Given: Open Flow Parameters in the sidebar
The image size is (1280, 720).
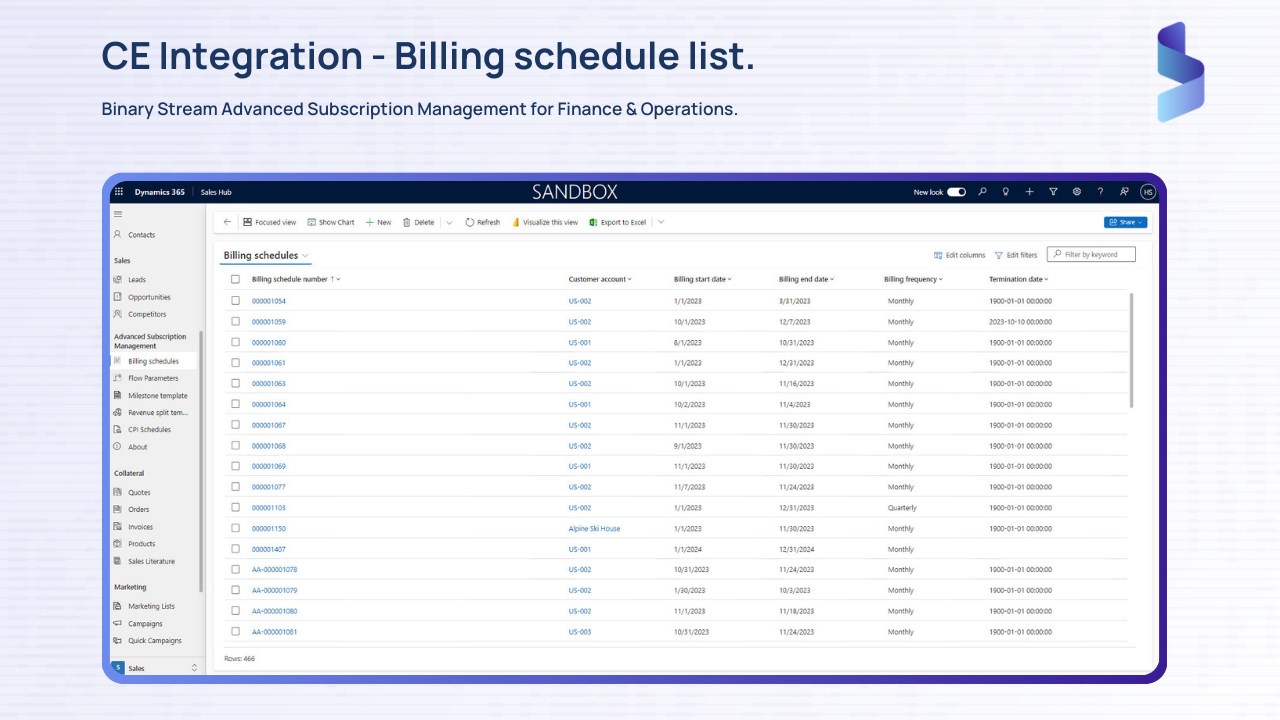Looking at the screenshot, I should (153, 378).
